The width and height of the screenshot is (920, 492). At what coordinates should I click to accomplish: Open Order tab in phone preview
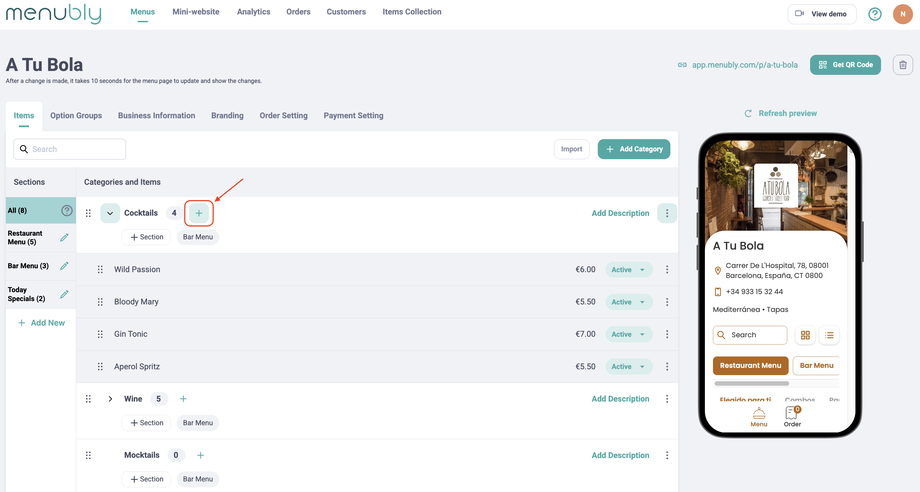(x=792, y=417)
